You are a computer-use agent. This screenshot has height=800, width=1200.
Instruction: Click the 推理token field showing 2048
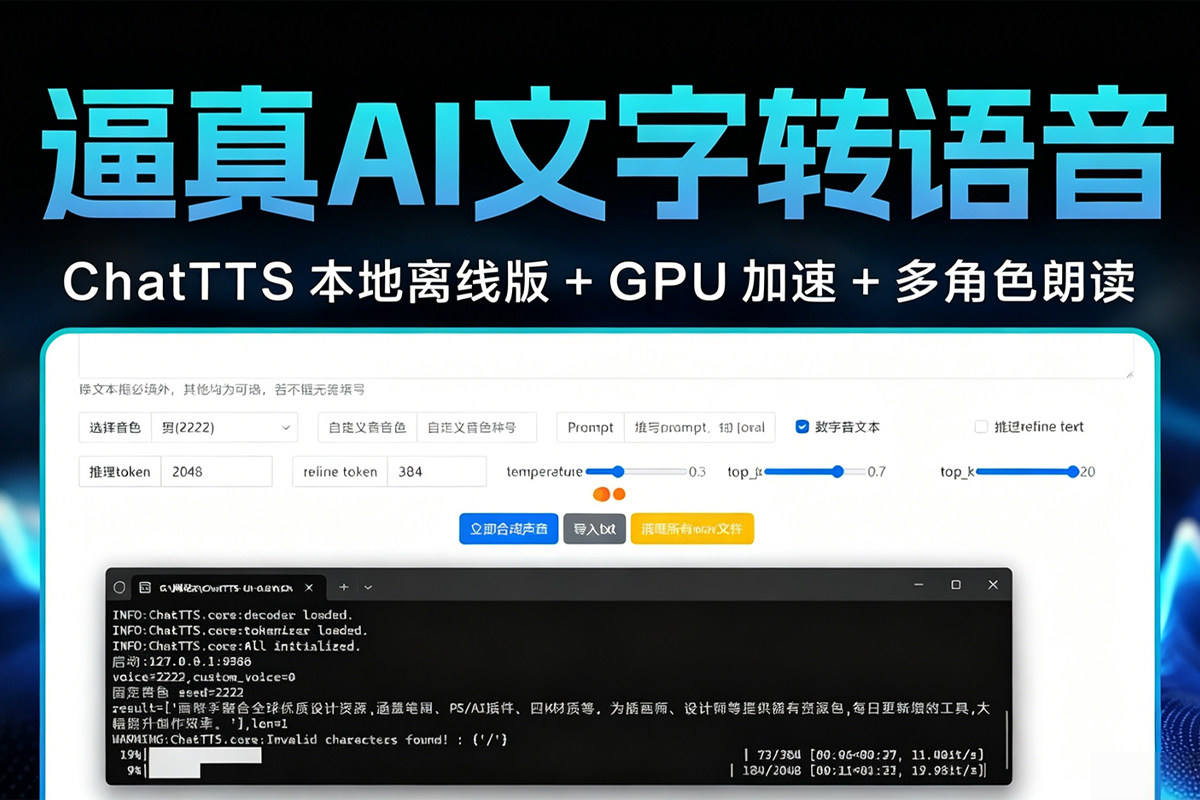pos(217,471)
